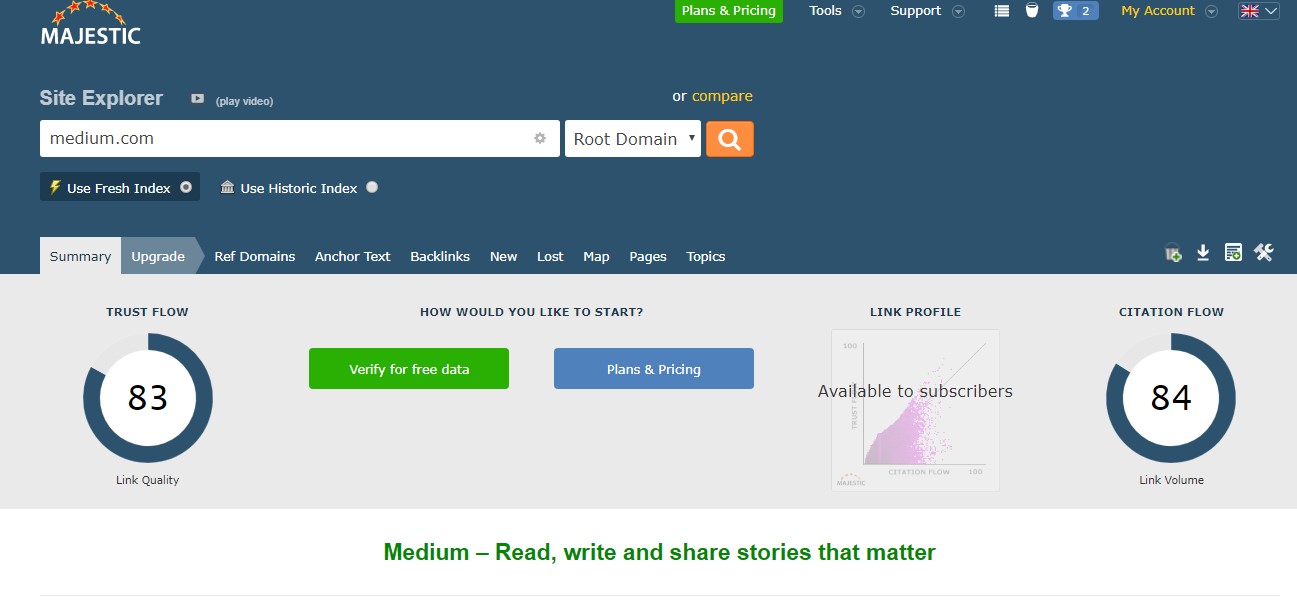Click the Majestic logo
This screenshot has width=1297, height=603.
[x=90, y=23]
